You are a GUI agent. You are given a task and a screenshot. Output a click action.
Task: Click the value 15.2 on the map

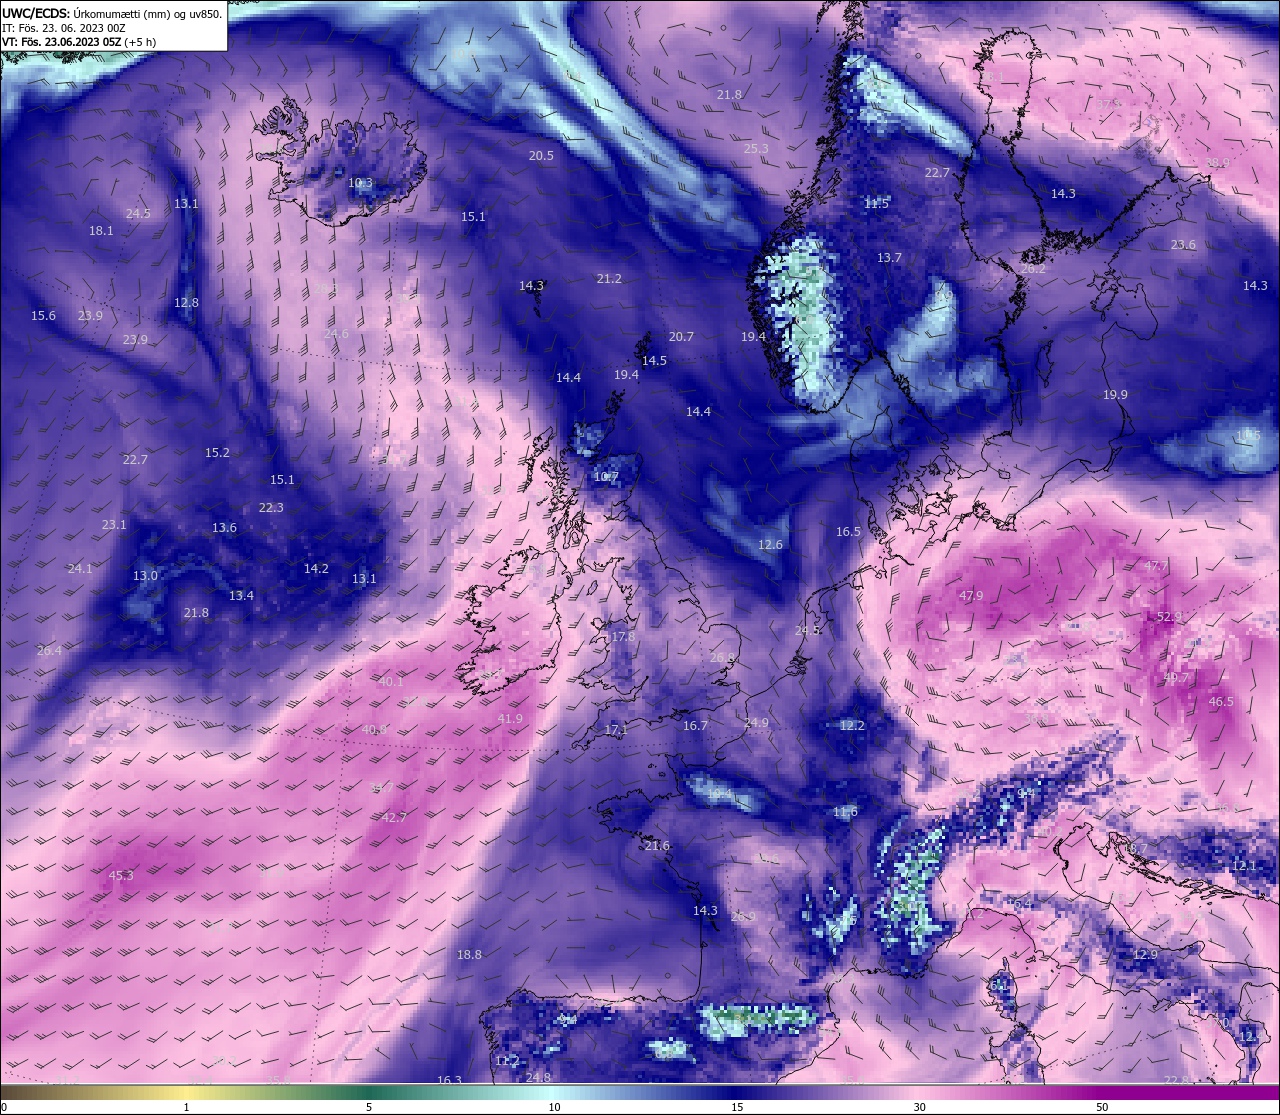click(217, 453)
